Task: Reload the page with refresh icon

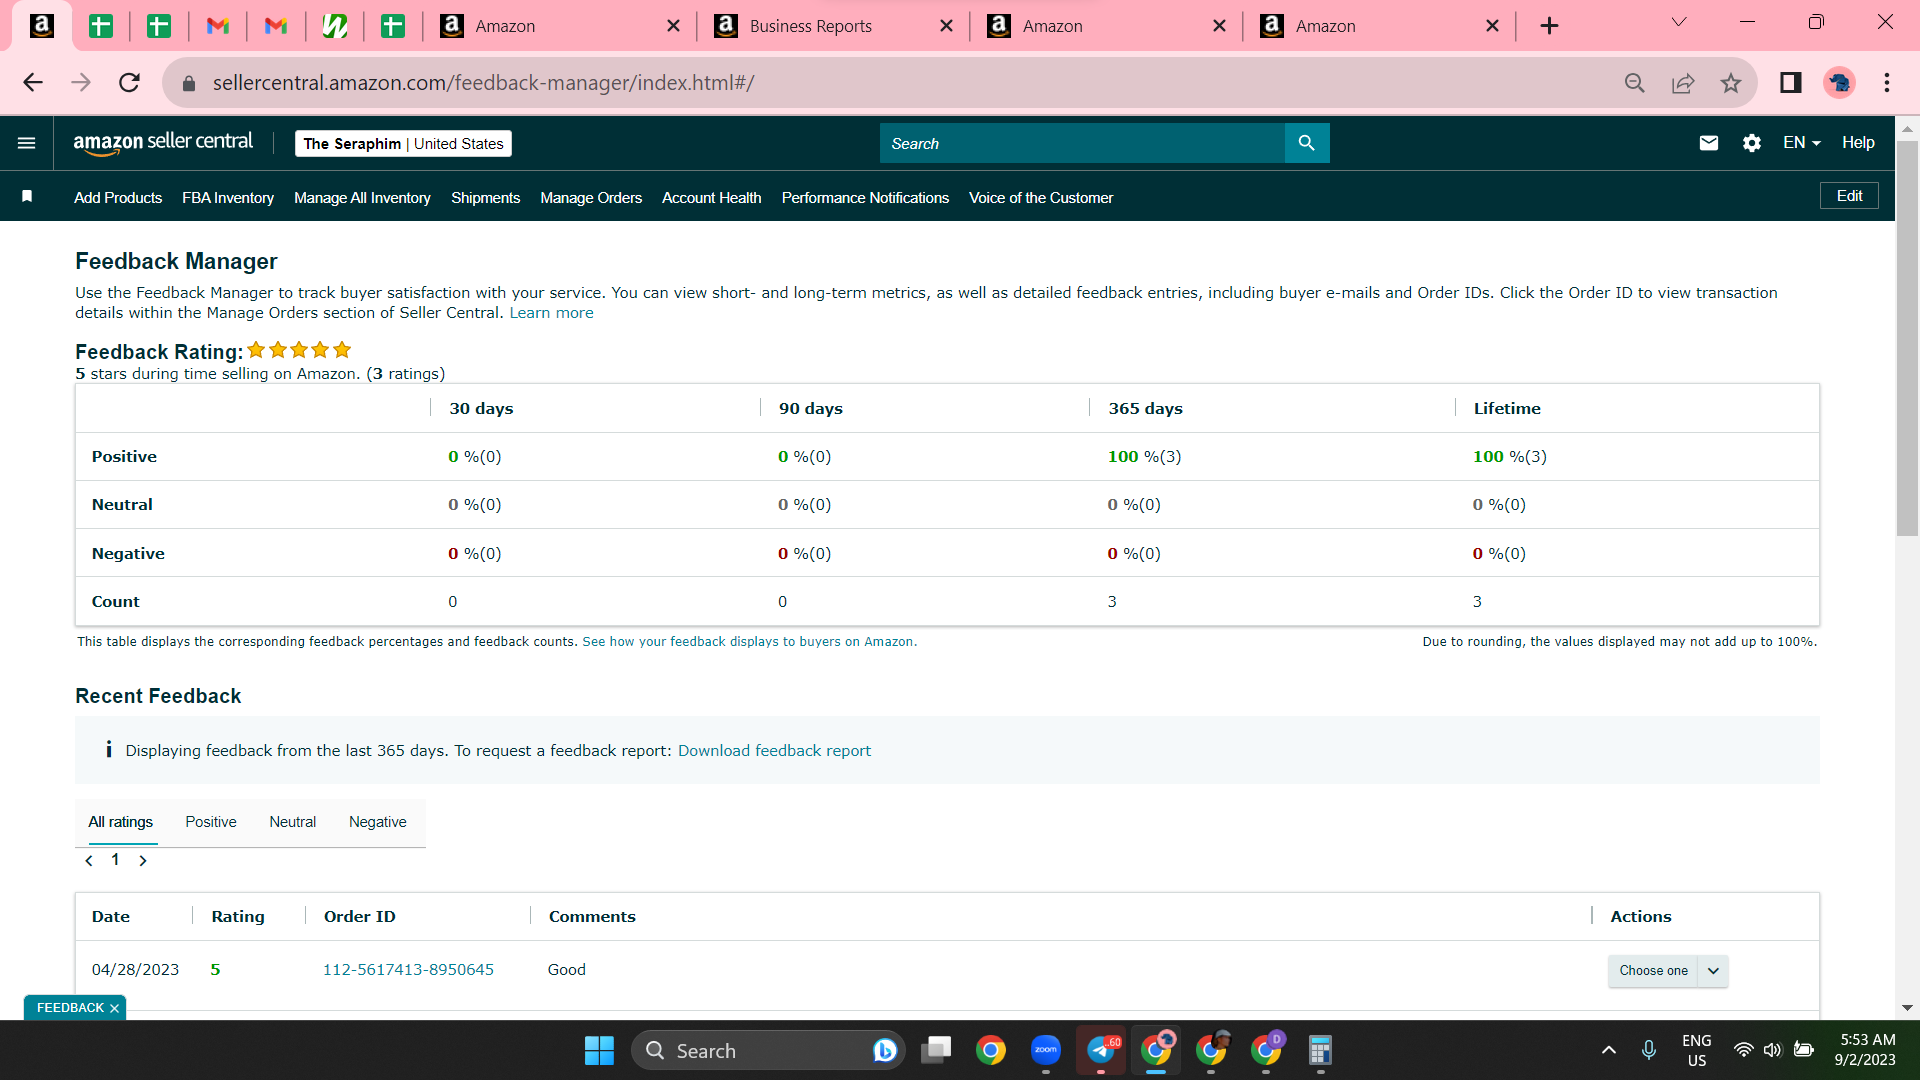Action: pyautogui.click(x=129, y=83)
